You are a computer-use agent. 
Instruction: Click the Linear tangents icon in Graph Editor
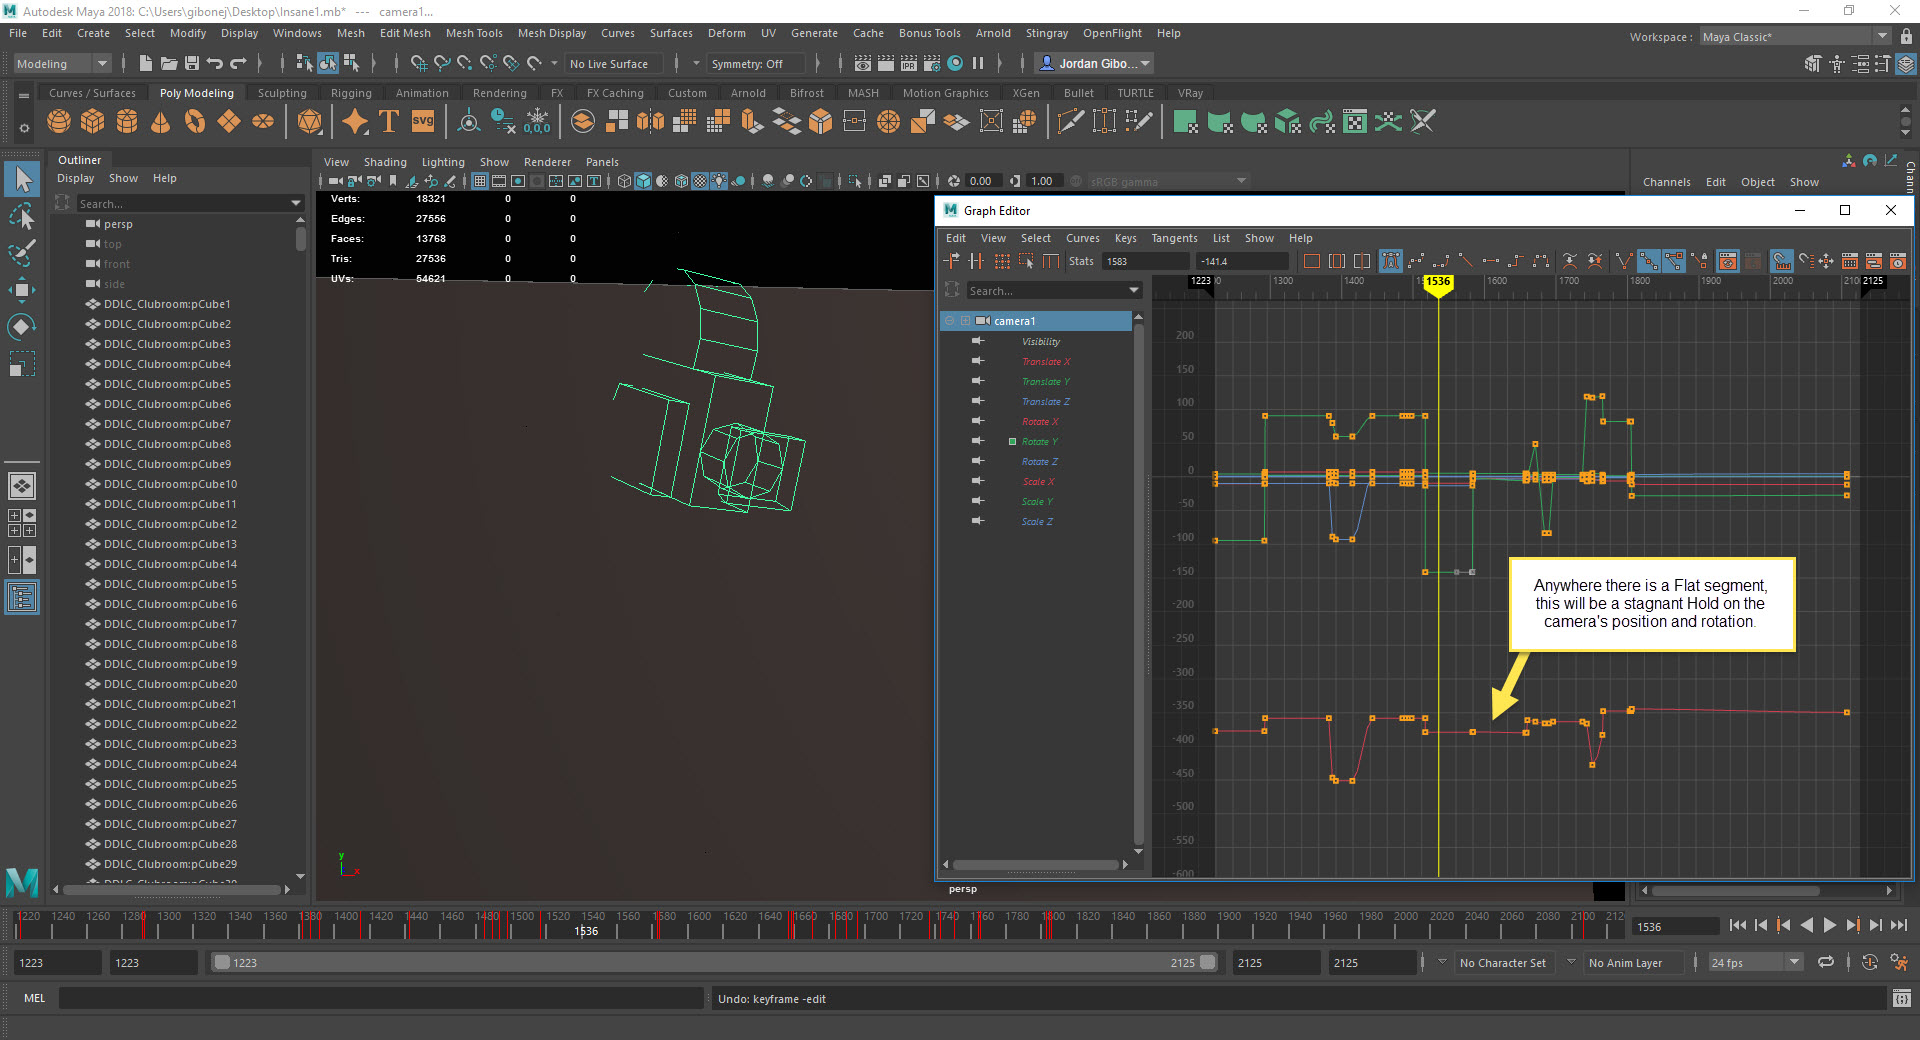(x=1465, y=262)
